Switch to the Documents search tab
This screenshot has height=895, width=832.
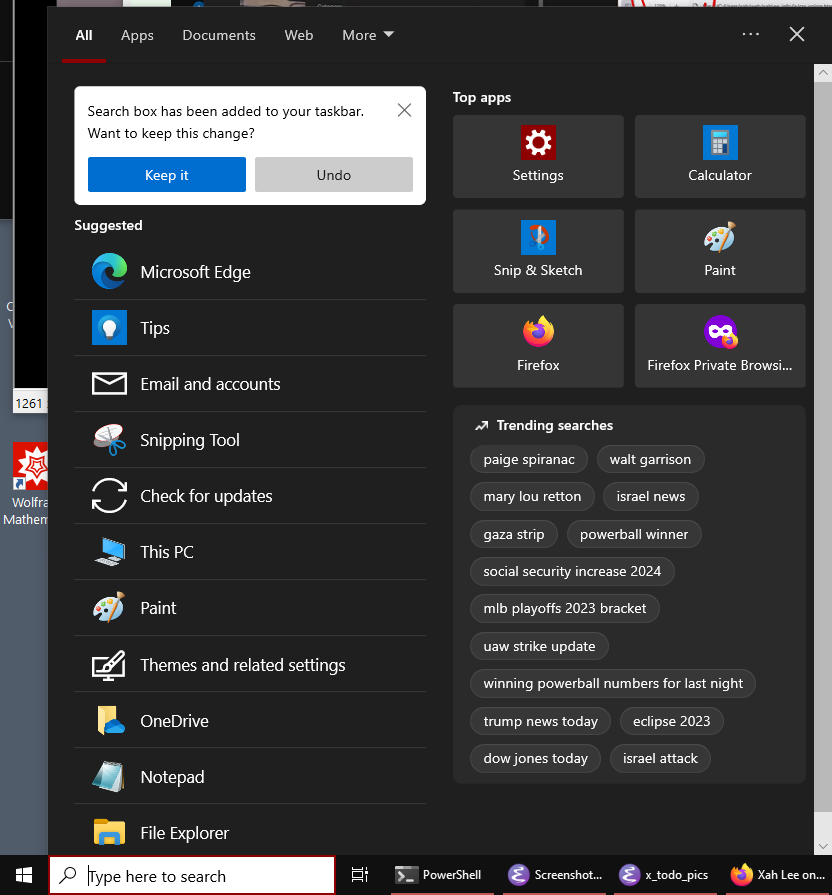[219, 35]
